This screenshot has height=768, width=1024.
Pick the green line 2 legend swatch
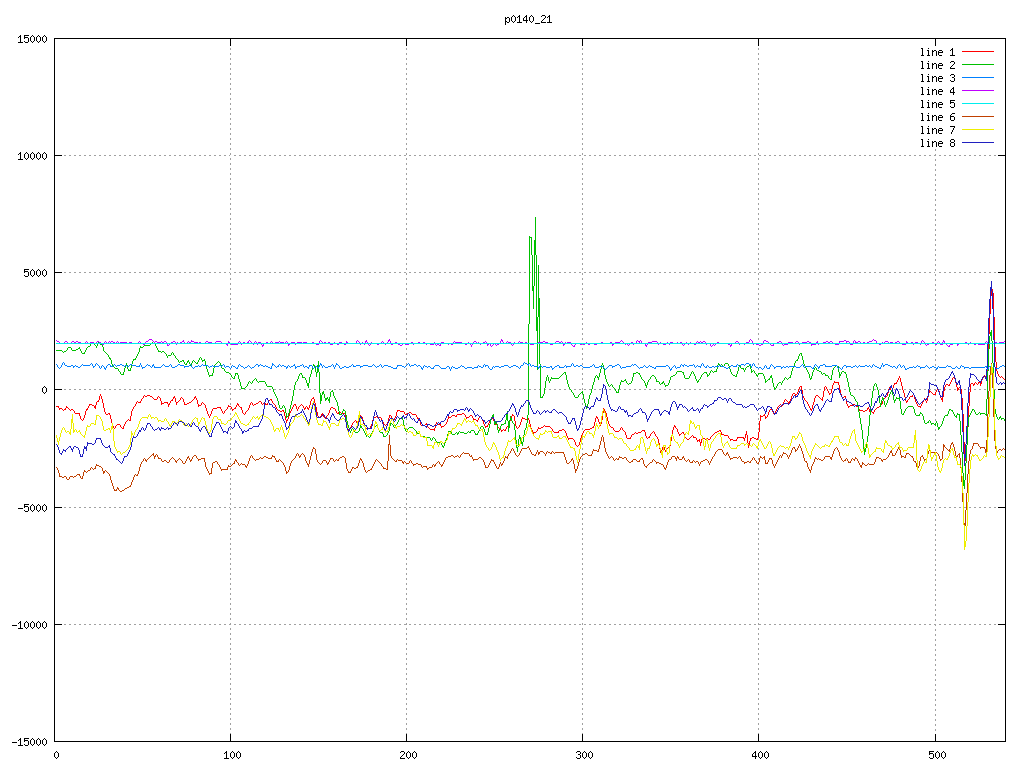click(x=978, y=65)
